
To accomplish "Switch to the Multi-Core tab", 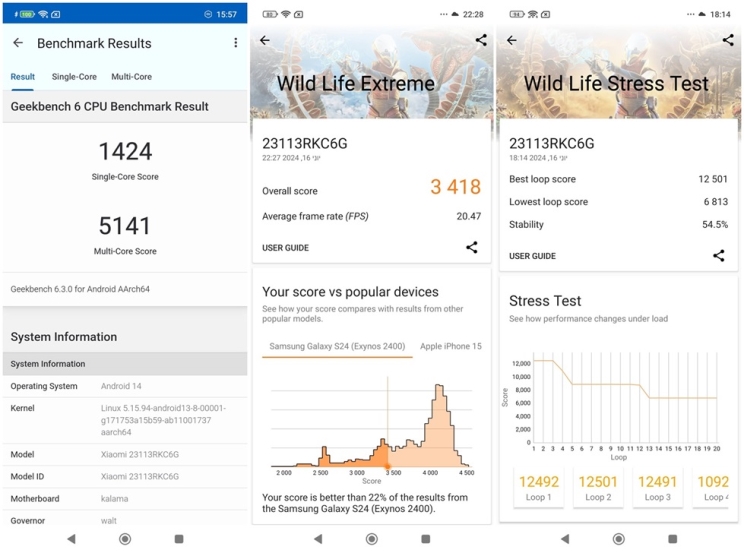I will pos(131,77).
